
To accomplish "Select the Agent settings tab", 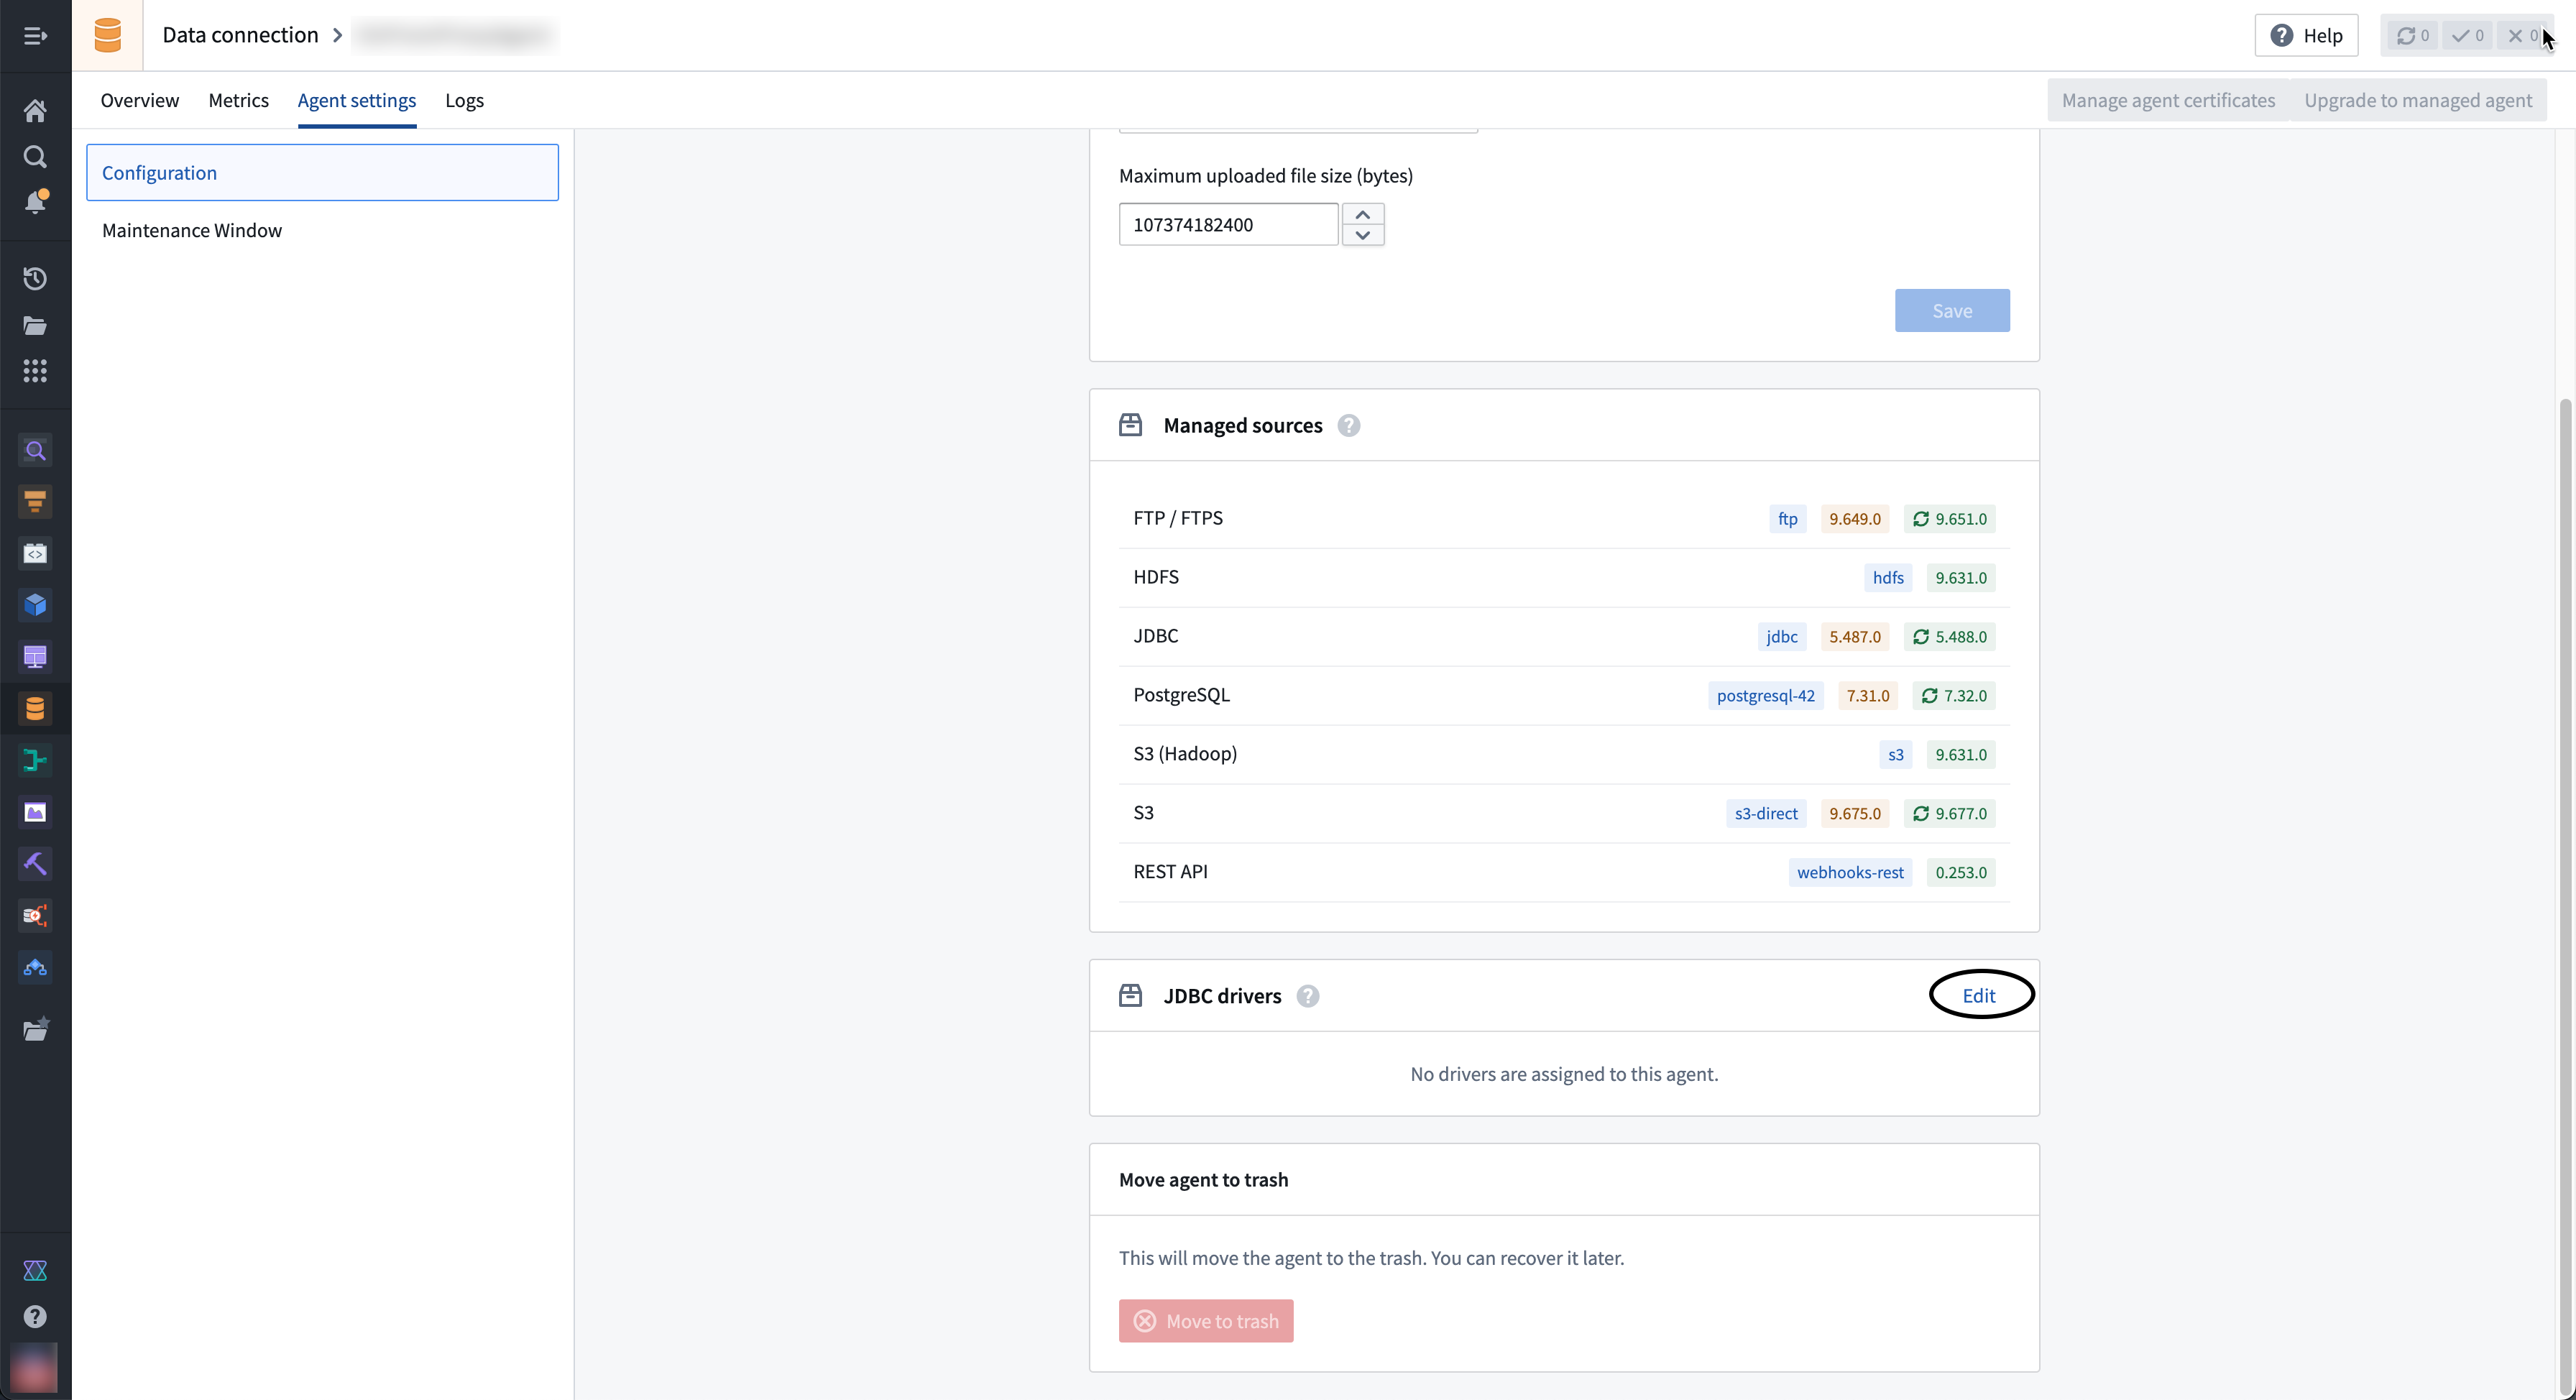I will pos(357,100).
